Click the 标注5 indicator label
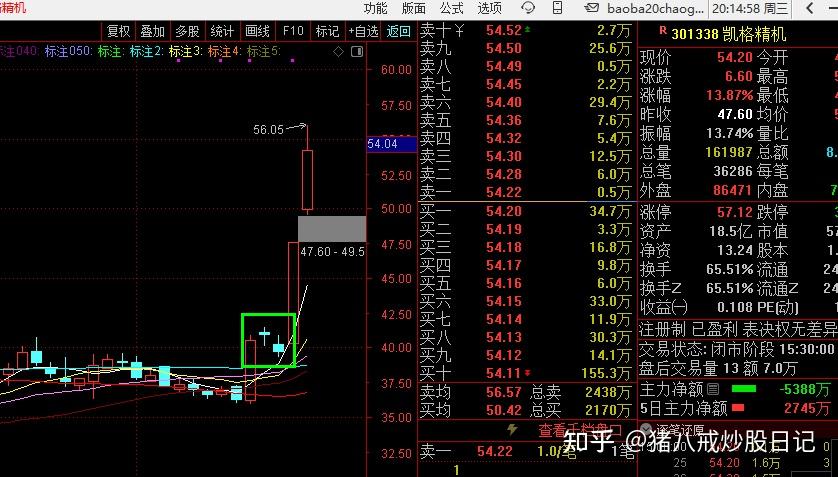Image resolution: width=838 pixels, height=477 pixels. 263,51
